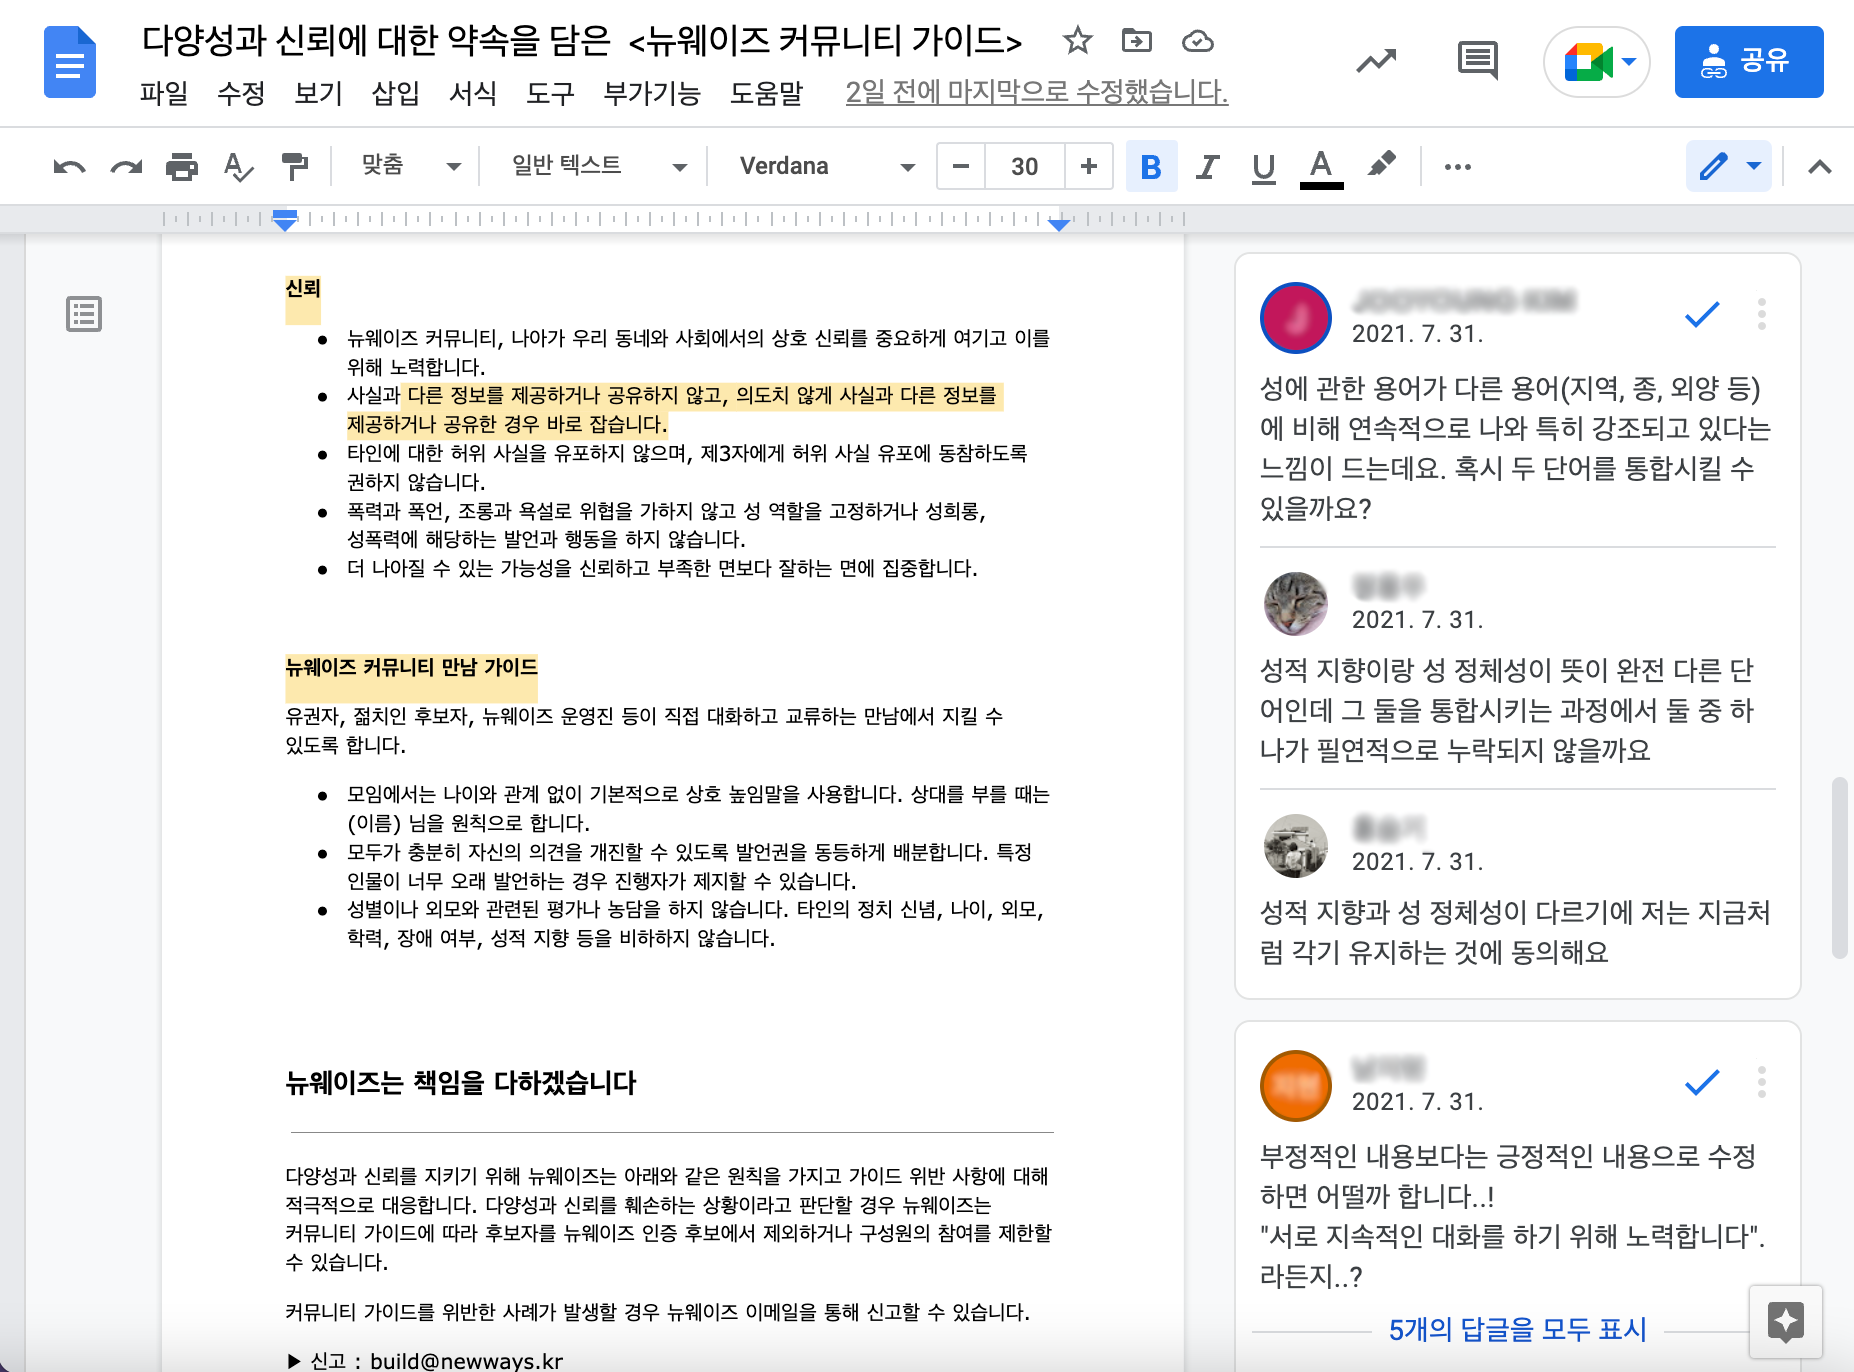Click the Explore button
The width and height of the screenshot is (1854, 1372).
[x=1786, y=1321]
